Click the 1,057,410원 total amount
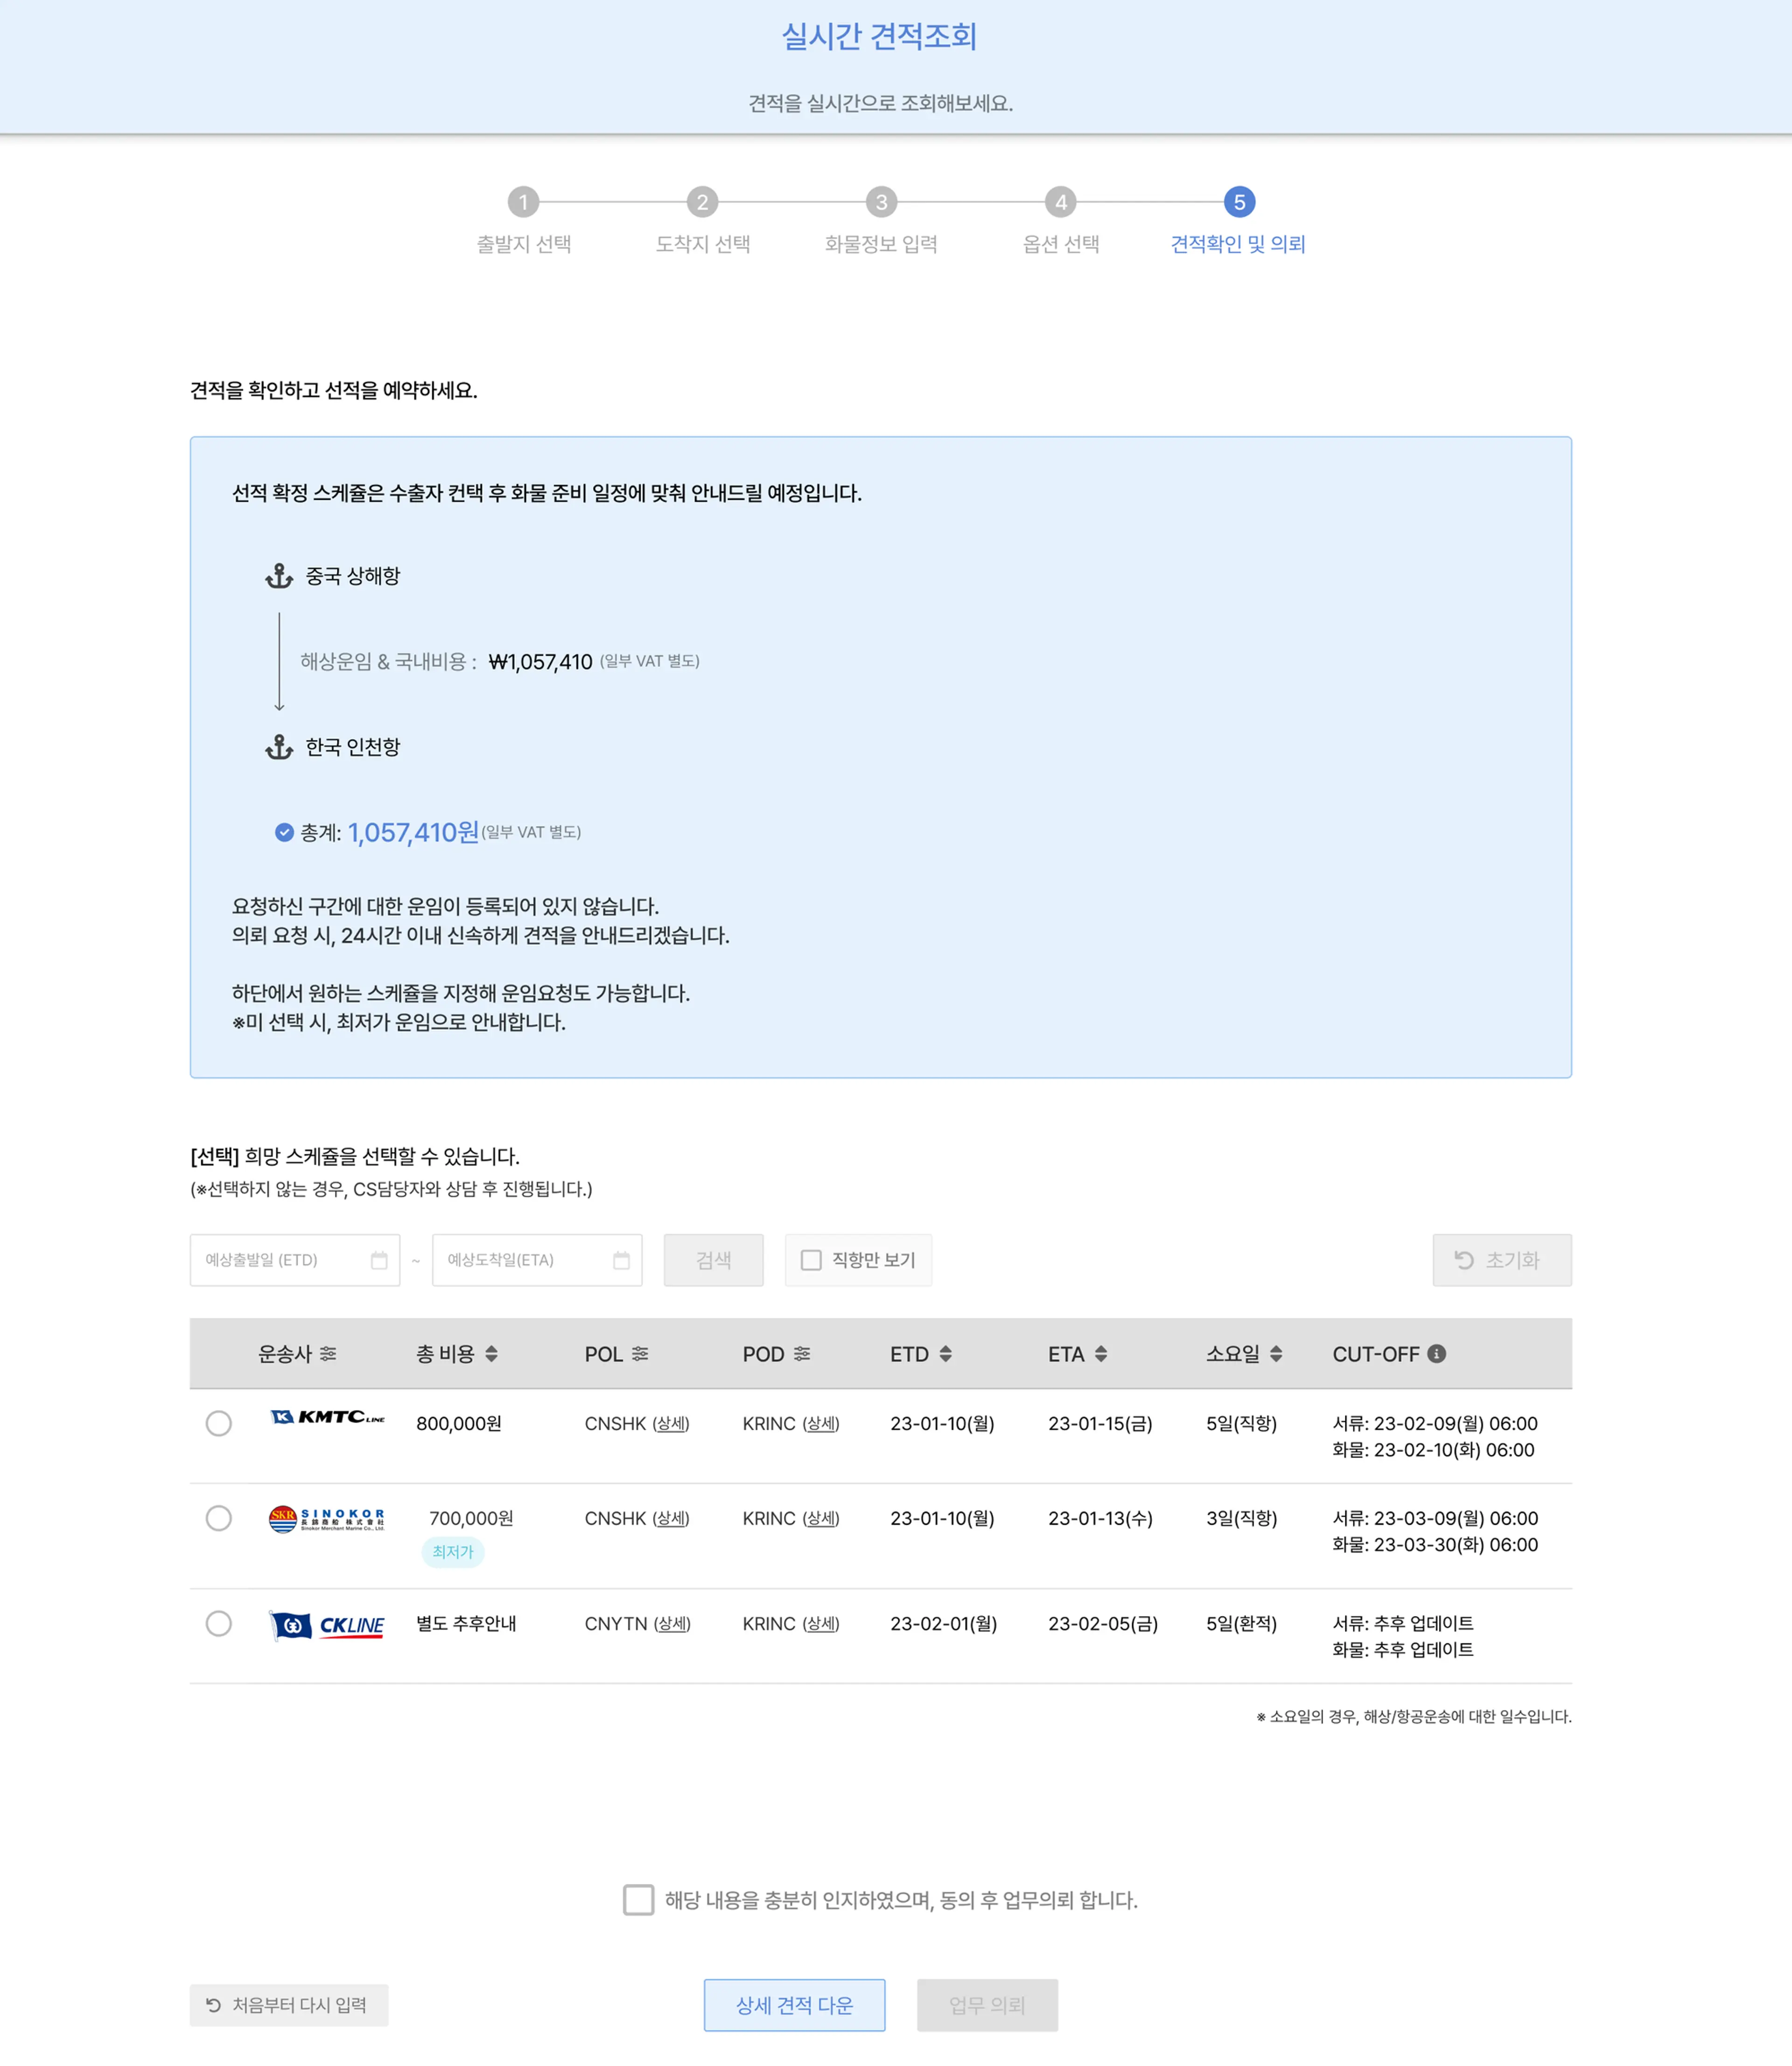 point(413,832)
